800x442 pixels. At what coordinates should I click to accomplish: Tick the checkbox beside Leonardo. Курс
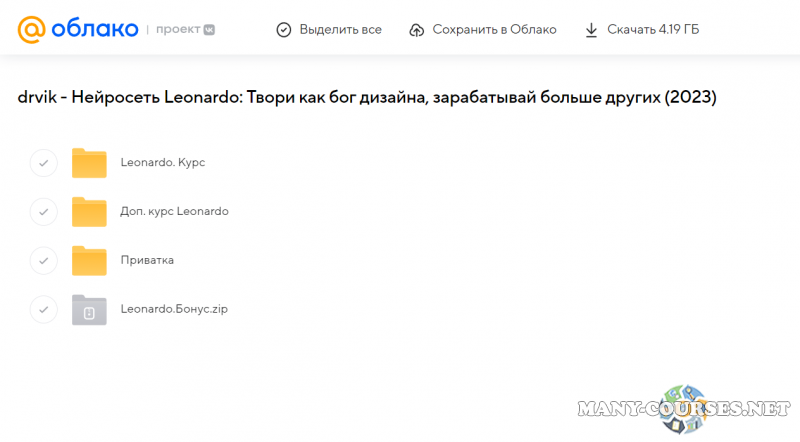pos(43,162)
